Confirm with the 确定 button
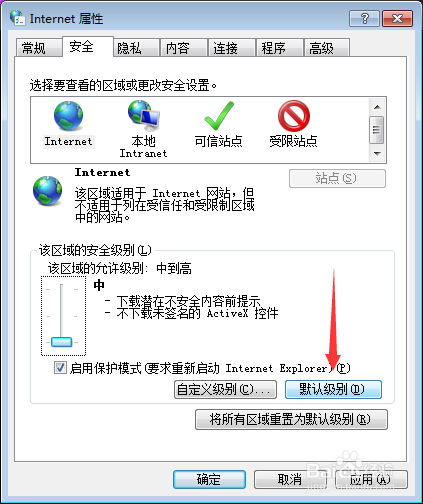Screen dimensions: 423x504 [x=209, y=479]
